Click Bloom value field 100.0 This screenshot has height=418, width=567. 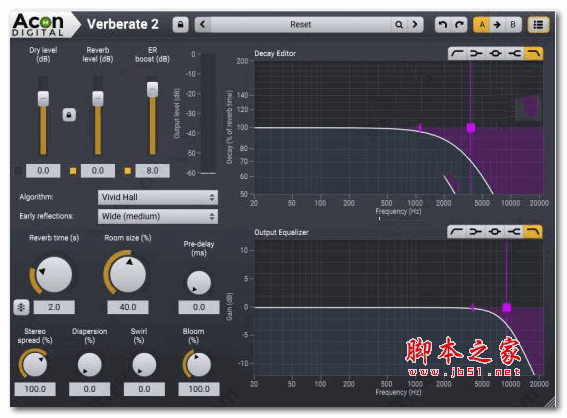199,389
